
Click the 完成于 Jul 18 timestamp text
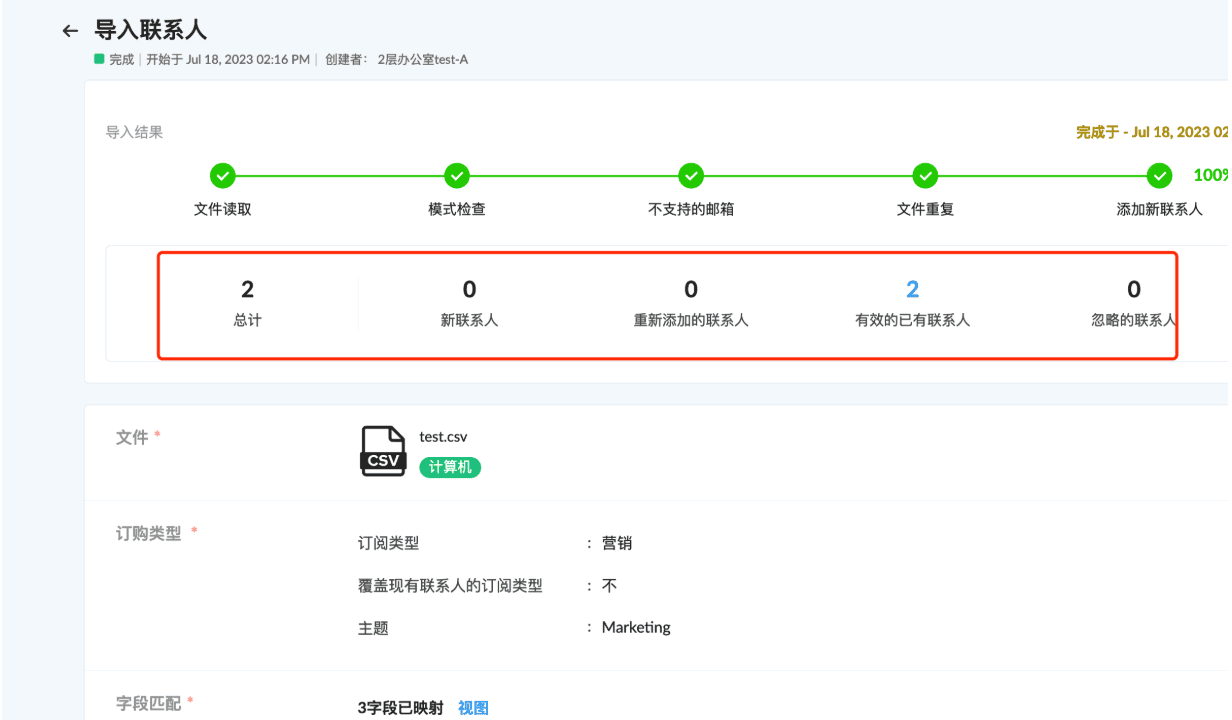1150,131
